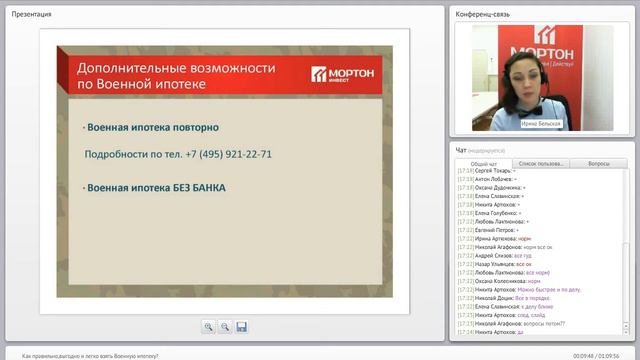Click the presenter video feed
The width and height of the screenshot is (640, 360).
click(542, 78)
